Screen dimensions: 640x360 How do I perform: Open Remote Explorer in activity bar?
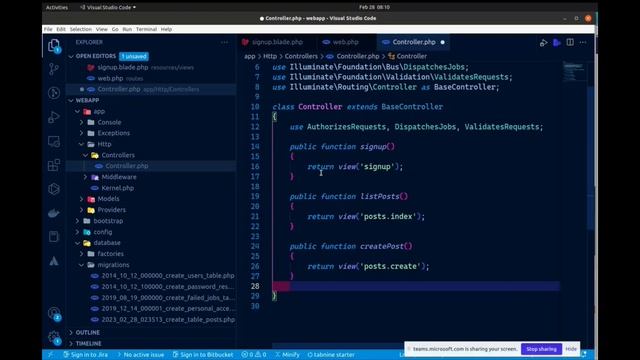pos(54,141)
